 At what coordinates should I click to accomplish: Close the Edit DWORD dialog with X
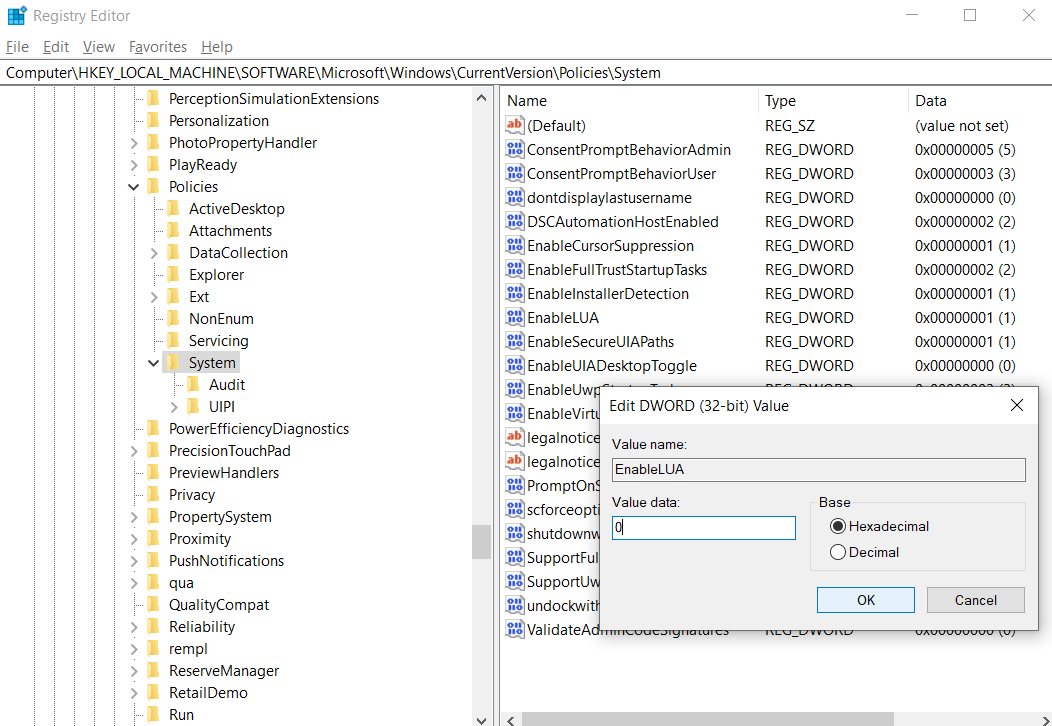(x=1016, y=405)
